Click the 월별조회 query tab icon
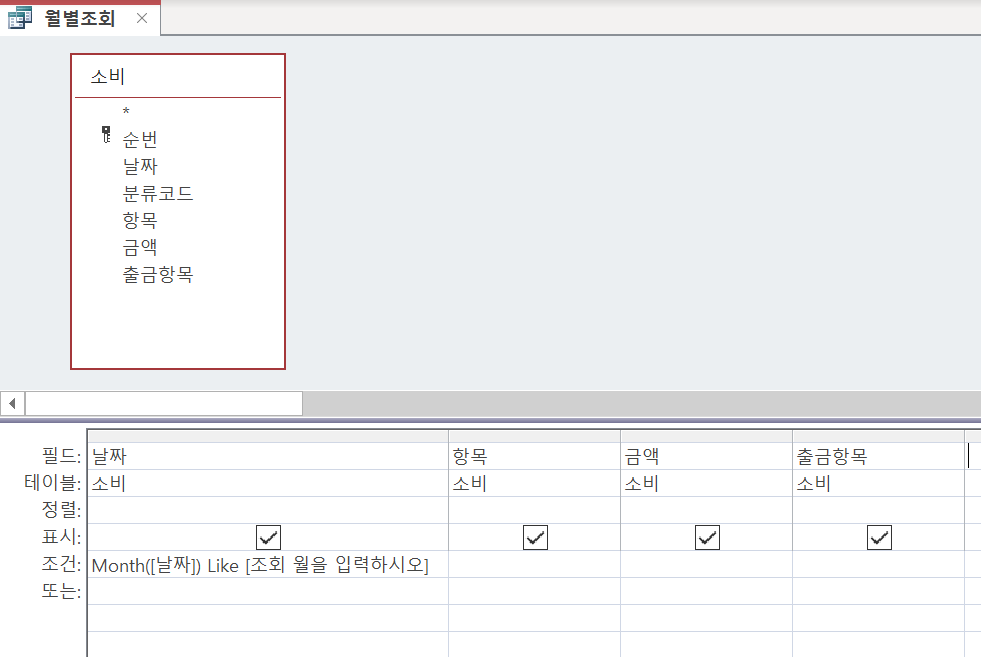Screen dimensions: 981x657 [x=20, y=18]
